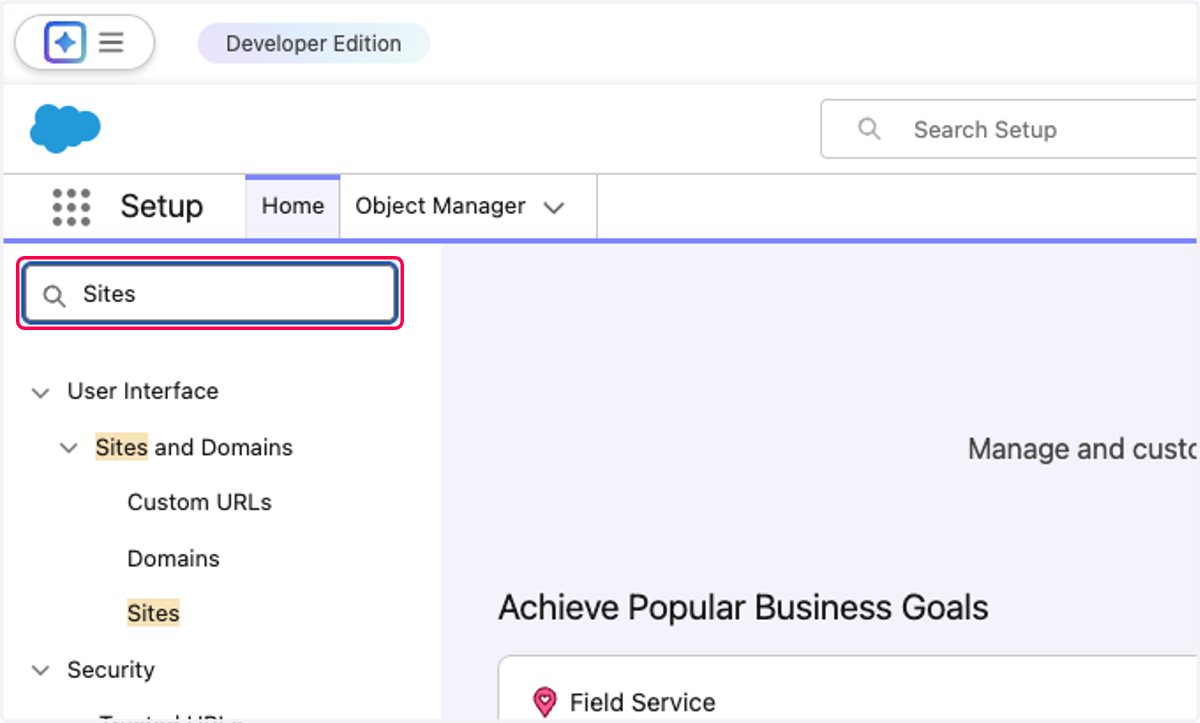Collapse the User Interface section chevron
Screen dimensions: 1200x723
coord(41,392)
